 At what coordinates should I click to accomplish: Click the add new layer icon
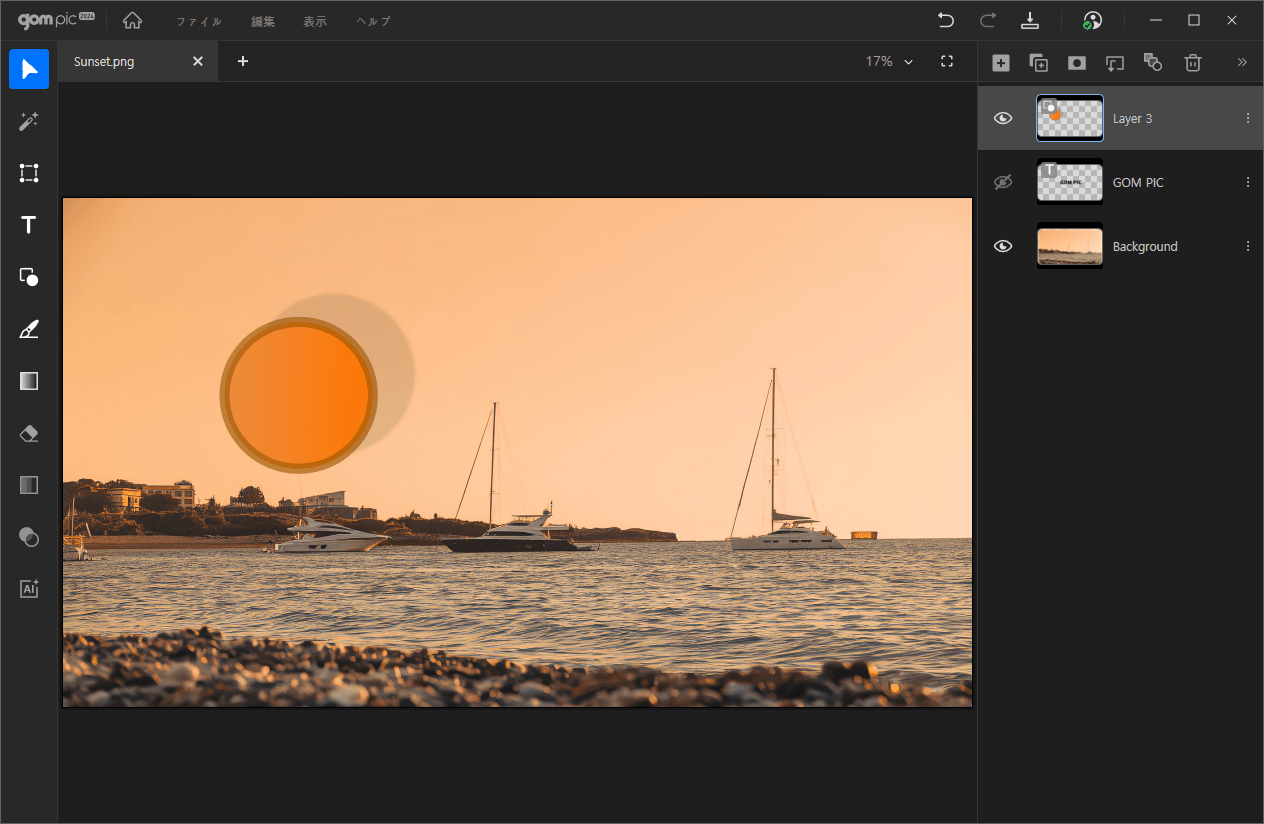pyautogui.click(x=1001, y=62)
